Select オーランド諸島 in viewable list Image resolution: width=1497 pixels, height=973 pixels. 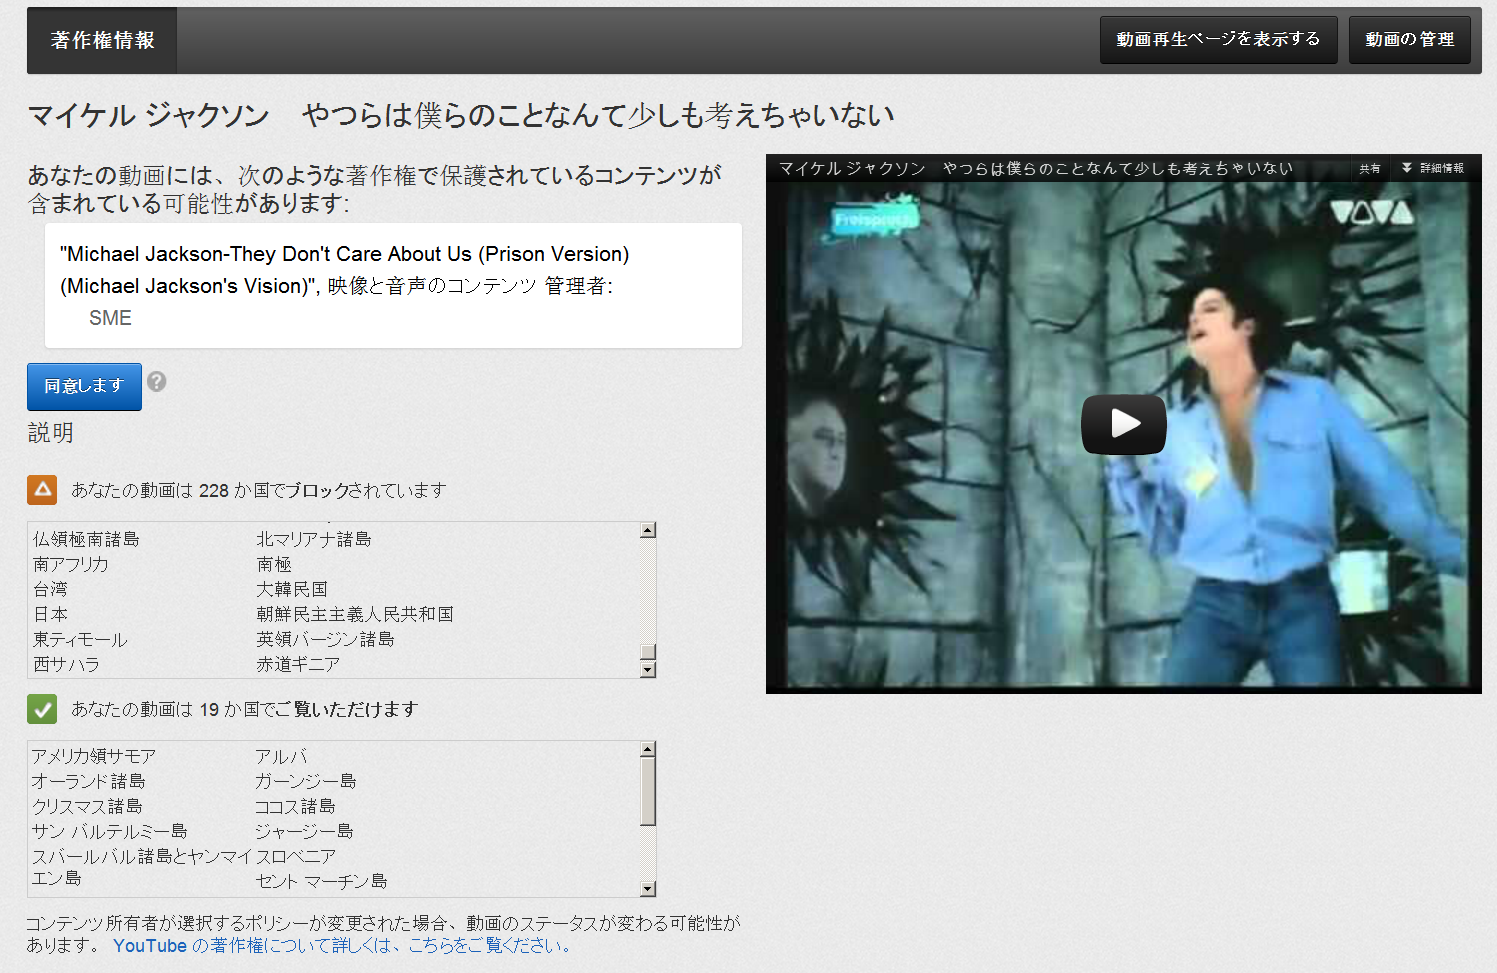[x=89, y=781]
